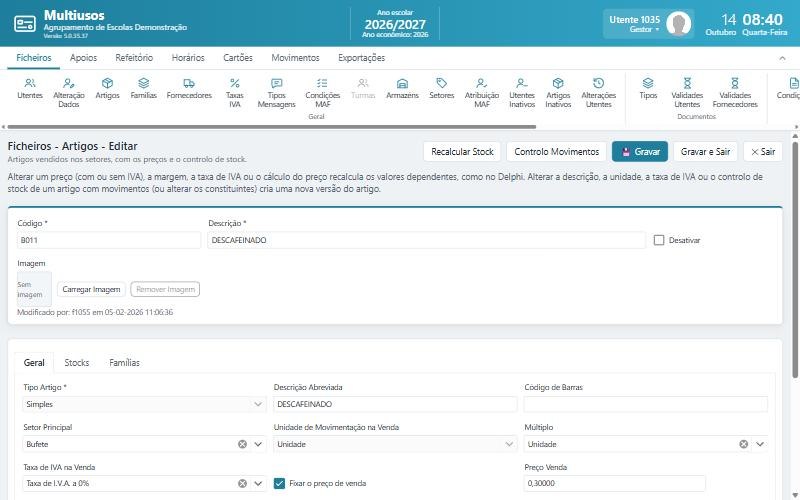Click the page vertical scrollbar
The image size is (800, 500).
795,260
